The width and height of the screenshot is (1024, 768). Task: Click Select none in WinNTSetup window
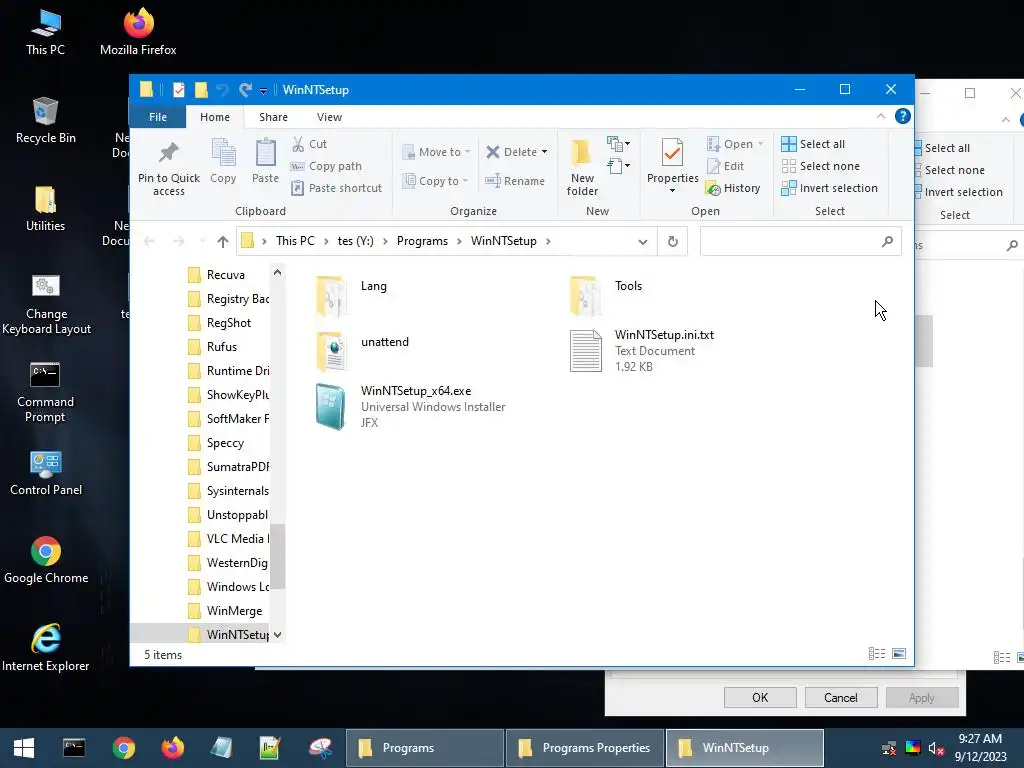pyautogui.click(x=821, y=166)
